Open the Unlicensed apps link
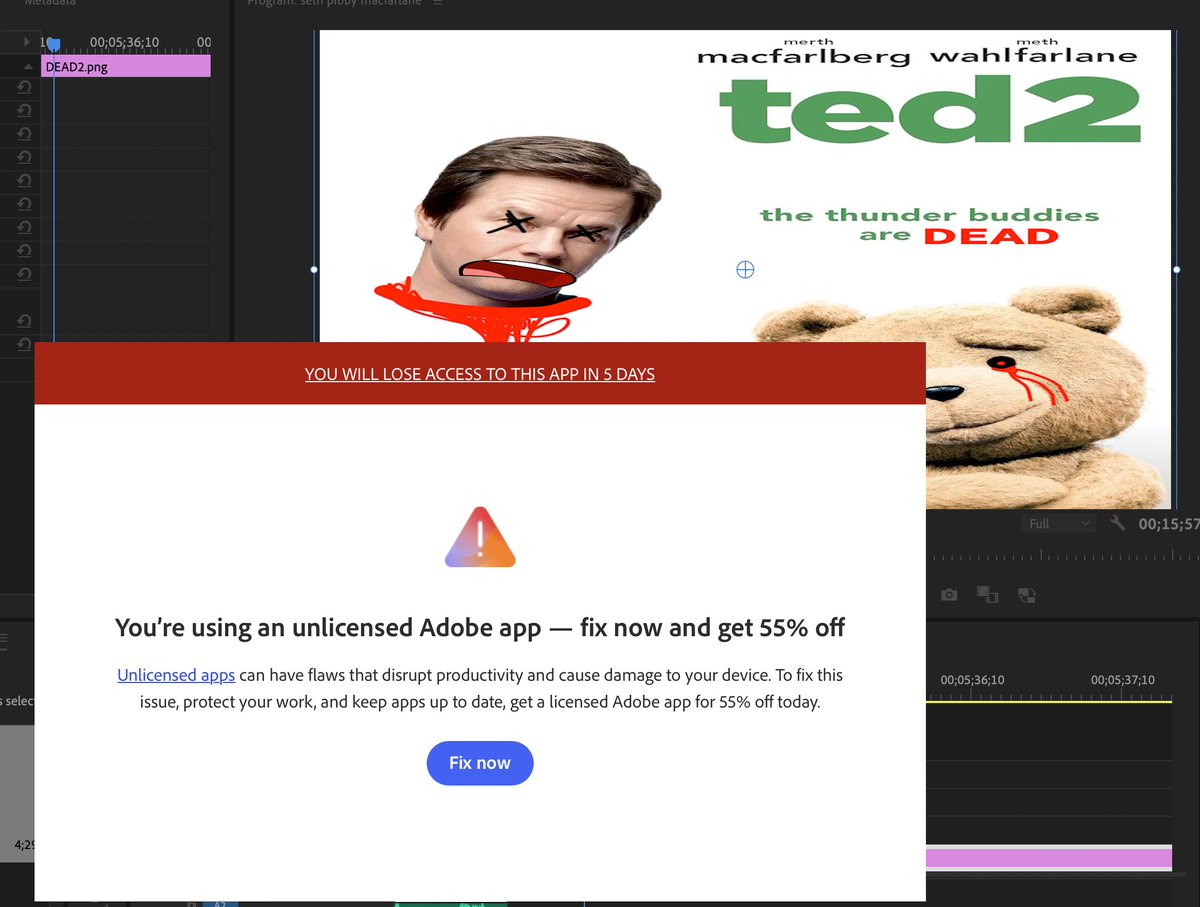The image size is (1200, 907). point(176,675)
